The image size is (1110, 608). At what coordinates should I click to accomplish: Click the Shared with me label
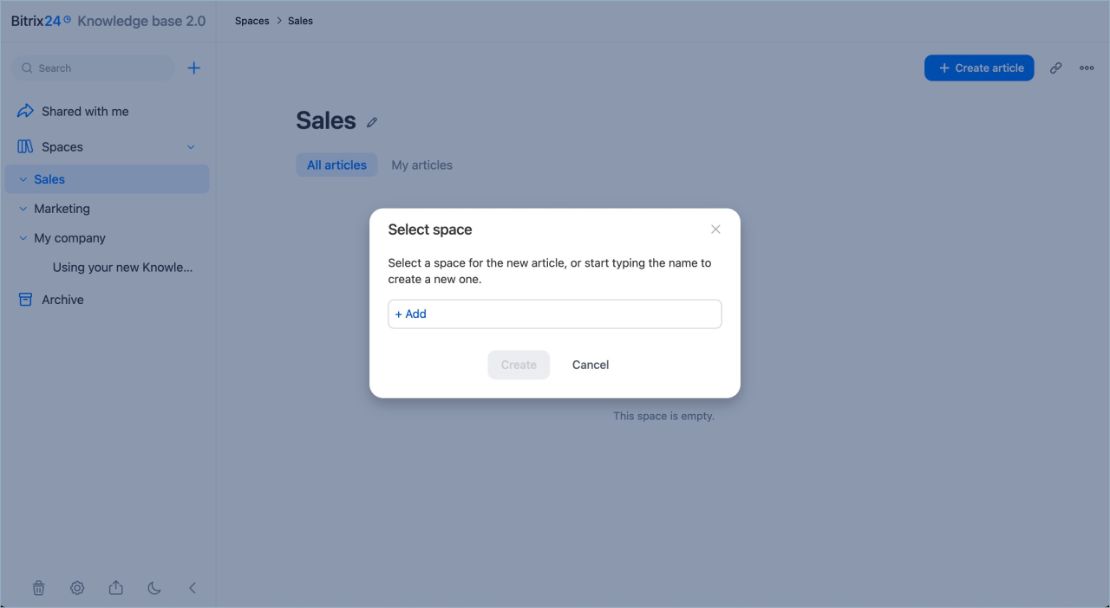pos(85,111)
